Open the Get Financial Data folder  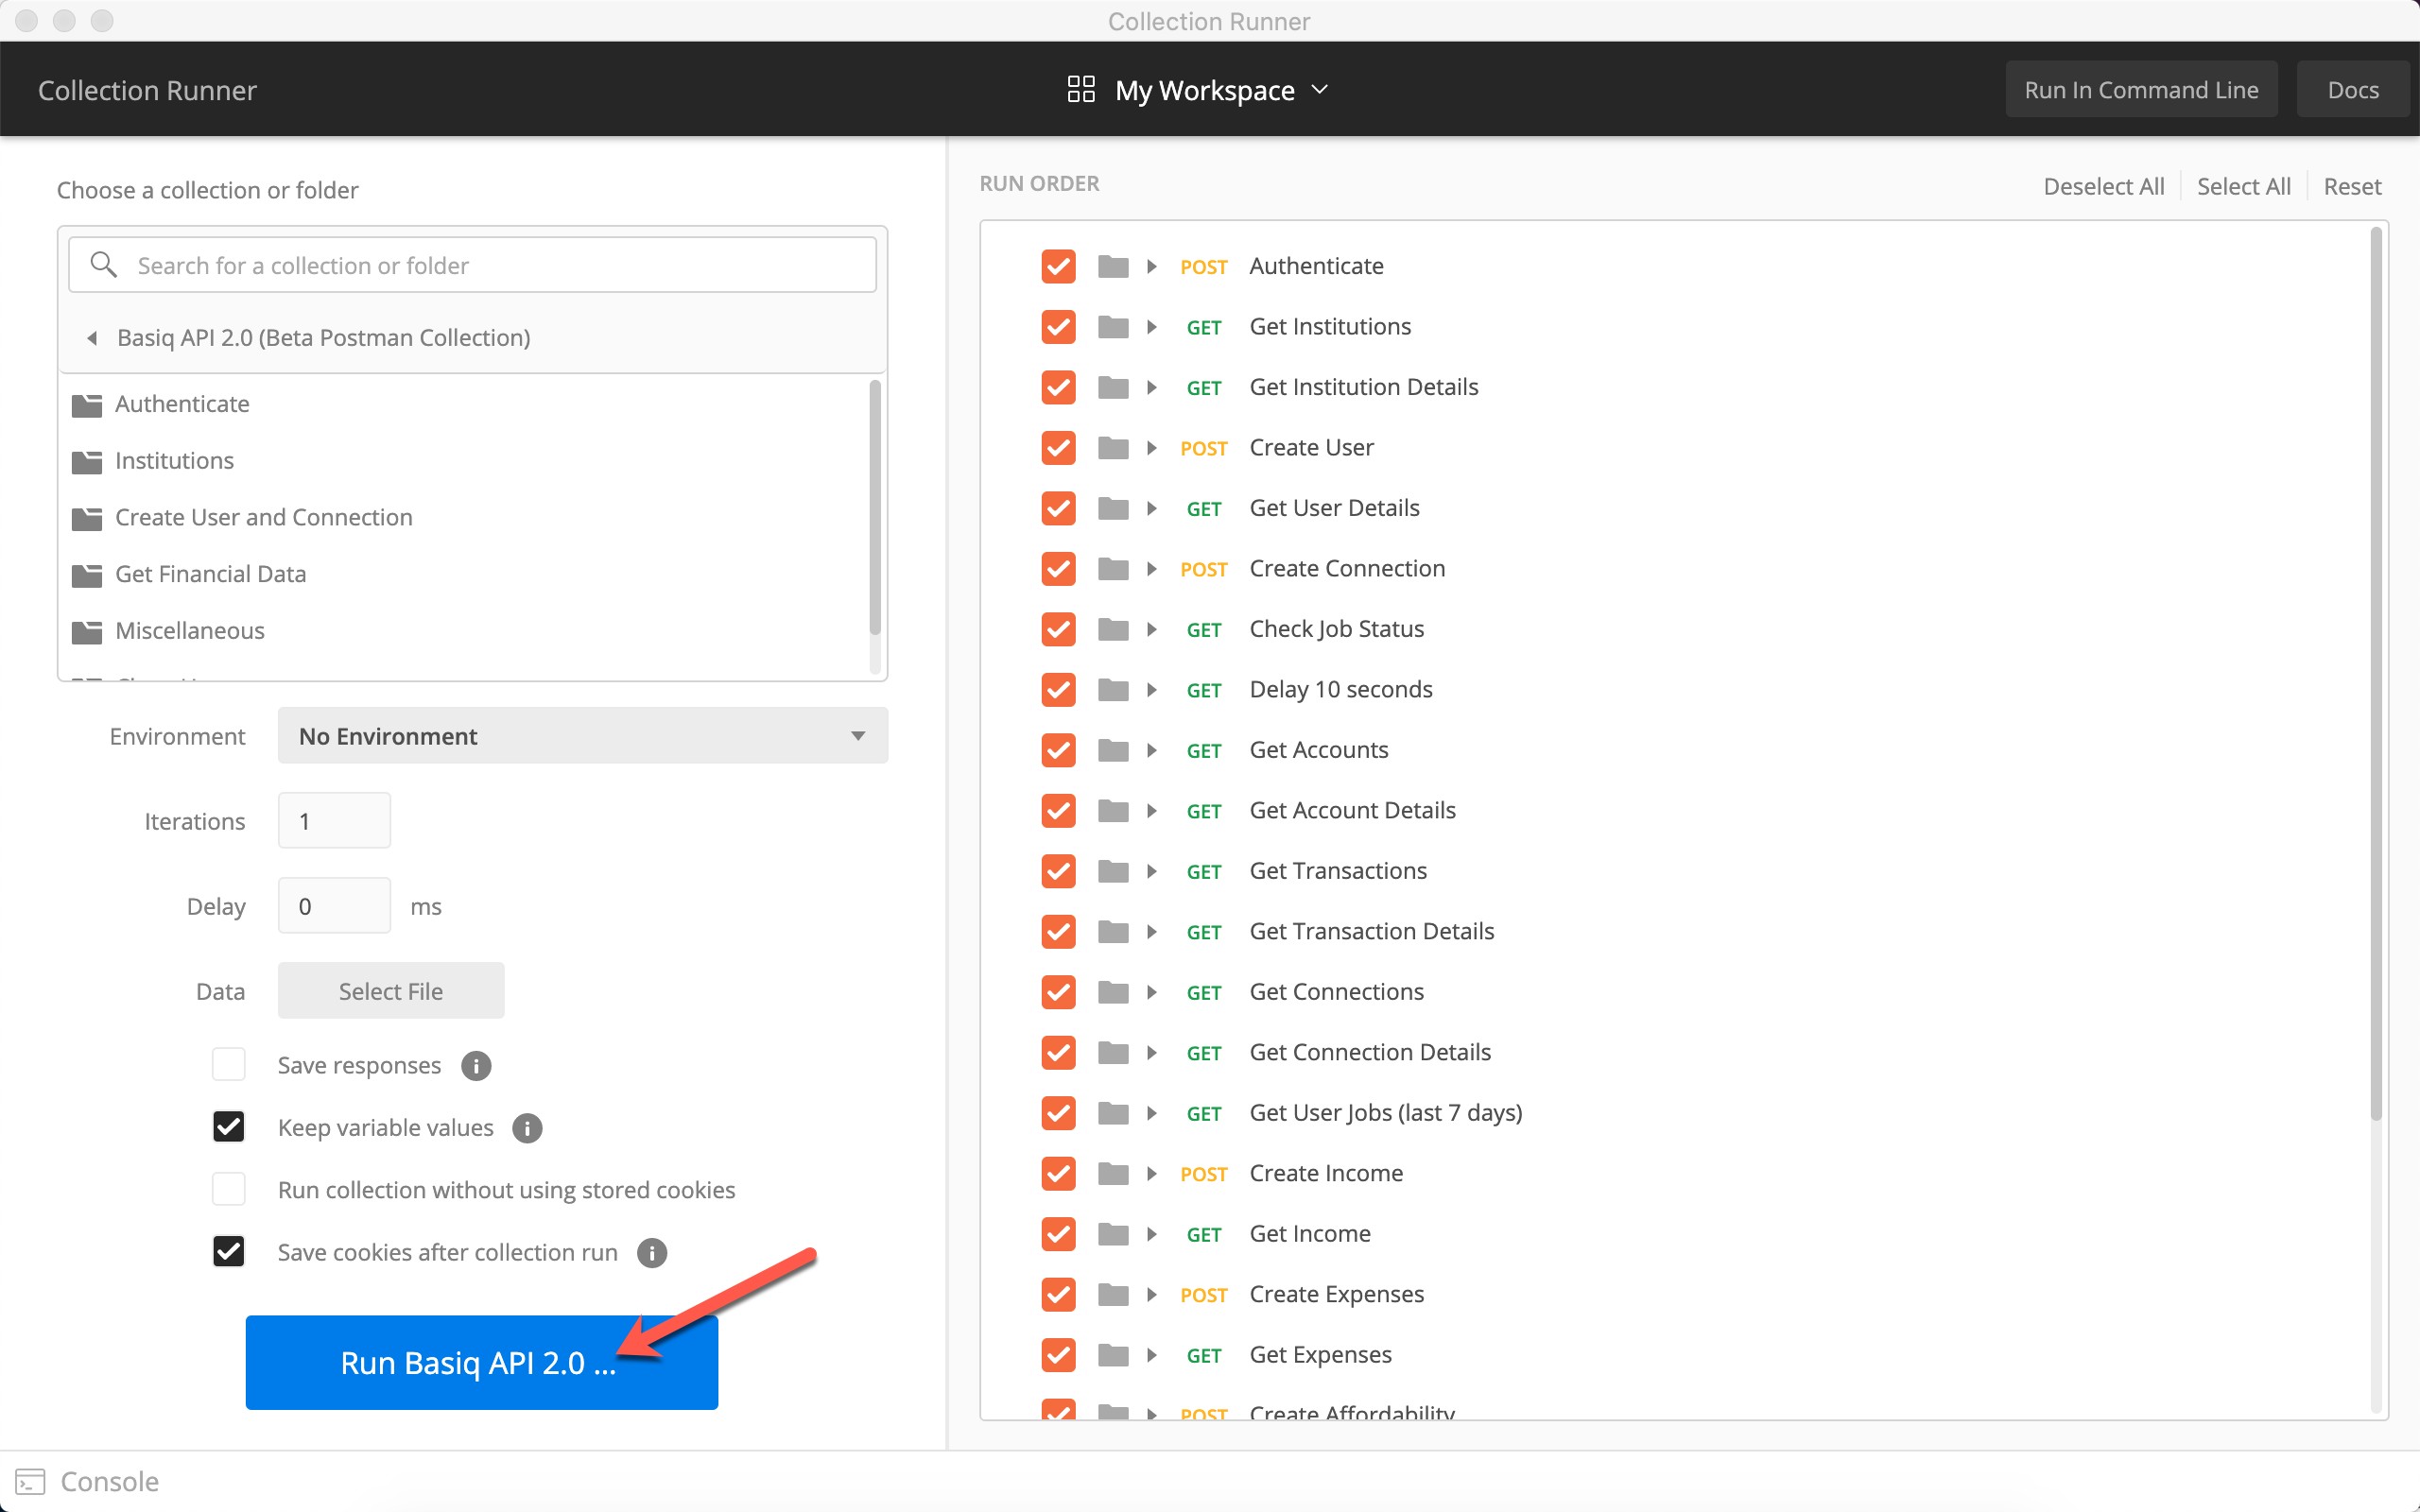tap(210, 574)
